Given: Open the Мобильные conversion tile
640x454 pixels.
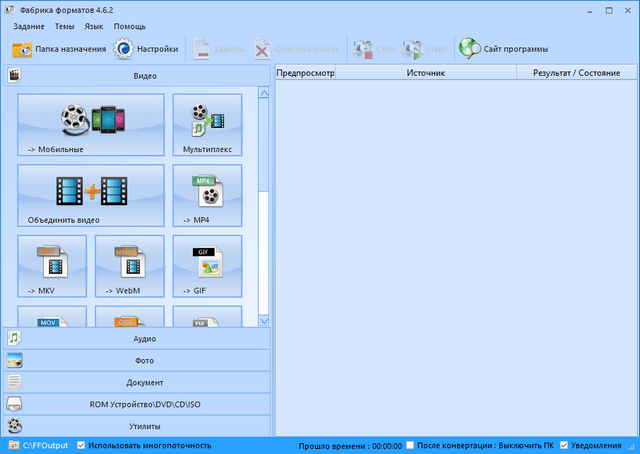Looking at the screenshot, I should (90, 125).
